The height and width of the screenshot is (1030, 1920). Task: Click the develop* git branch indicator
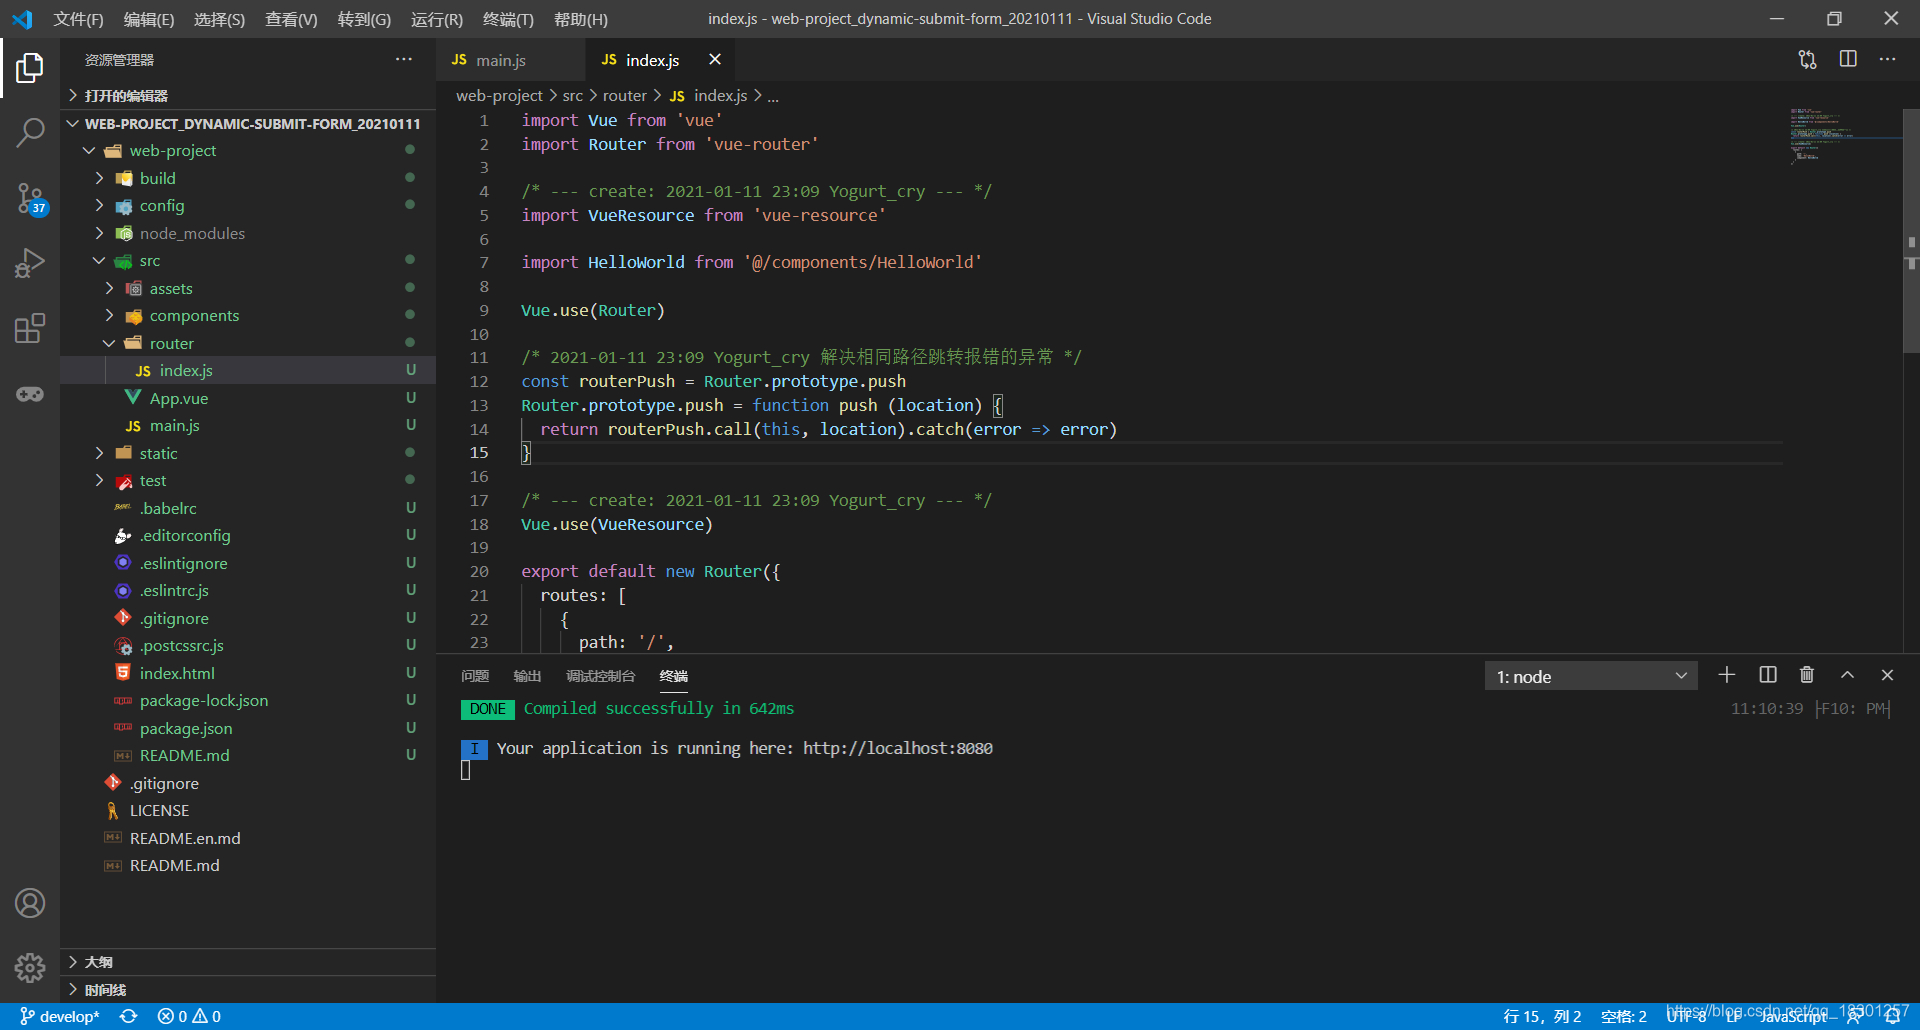(x=60, y=1016)
